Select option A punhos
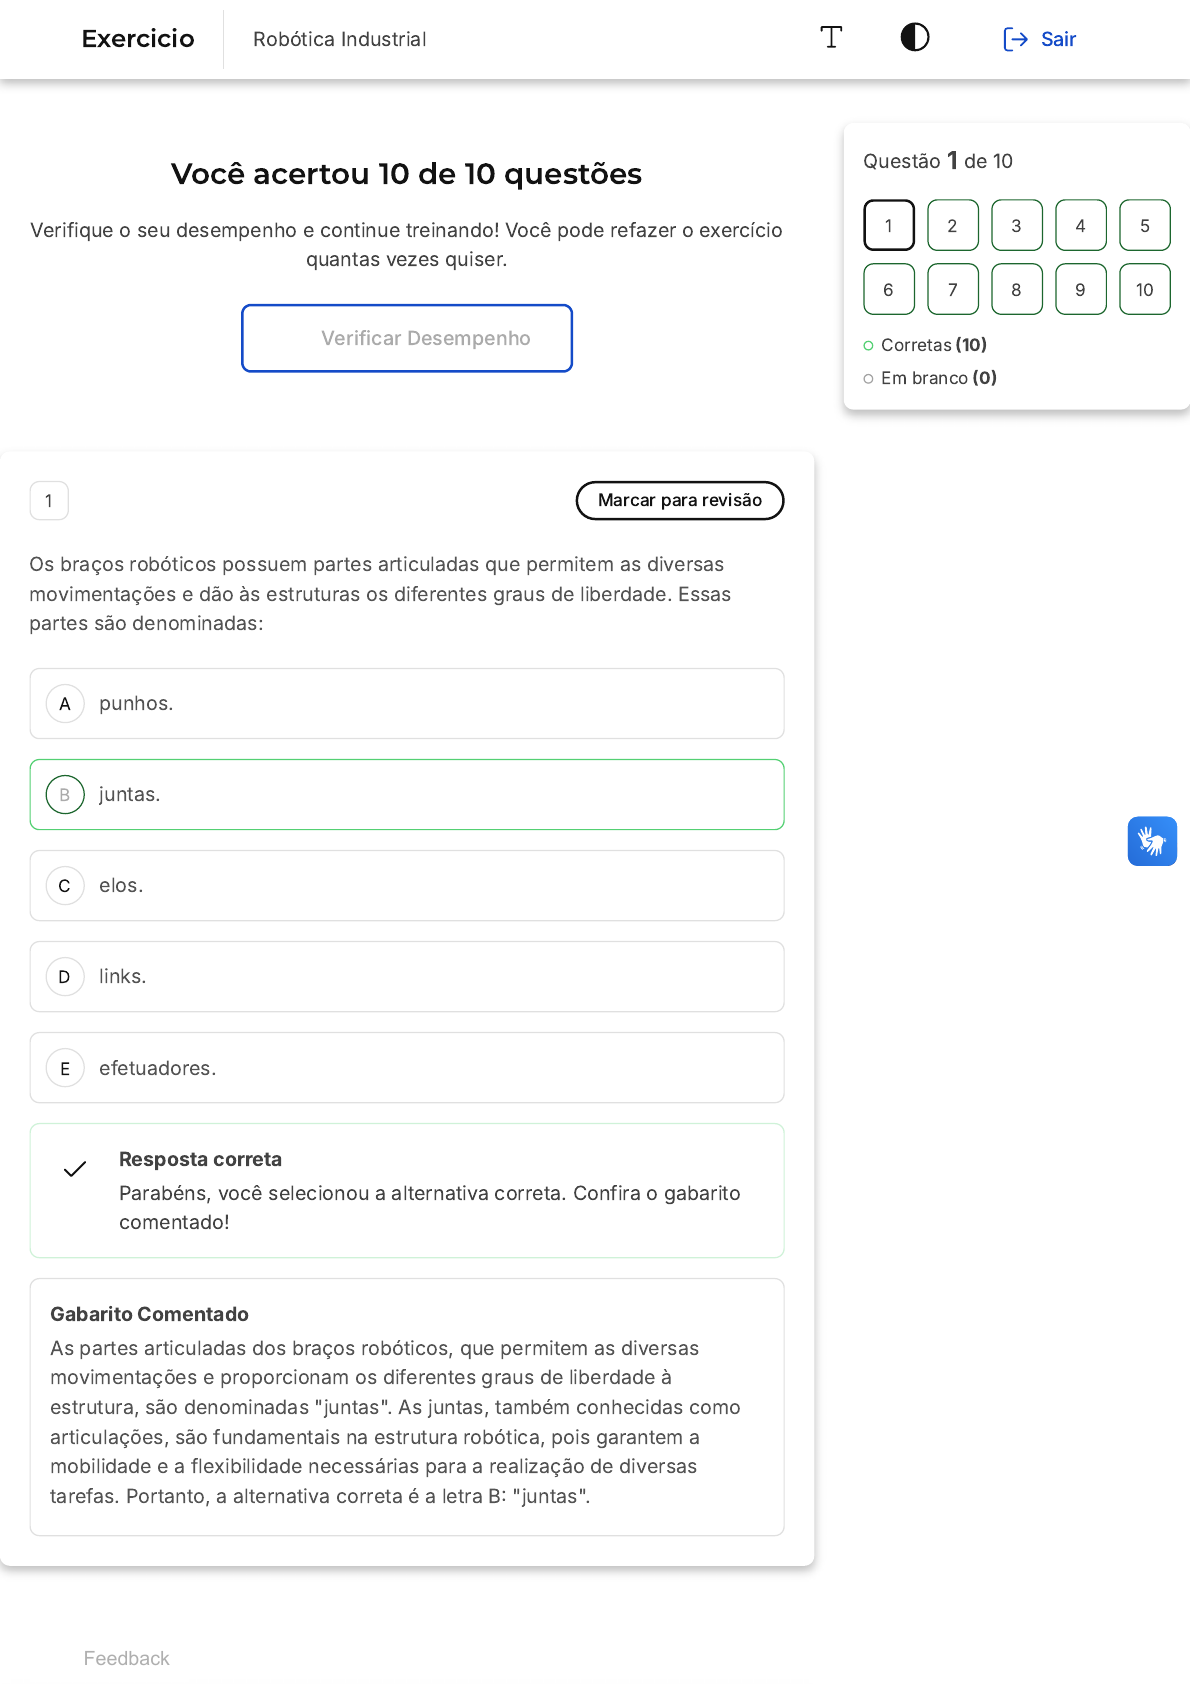Image resolution: width=1190 pixels, height=1684 pixels. pyautogui.click(x=407, y=704)
